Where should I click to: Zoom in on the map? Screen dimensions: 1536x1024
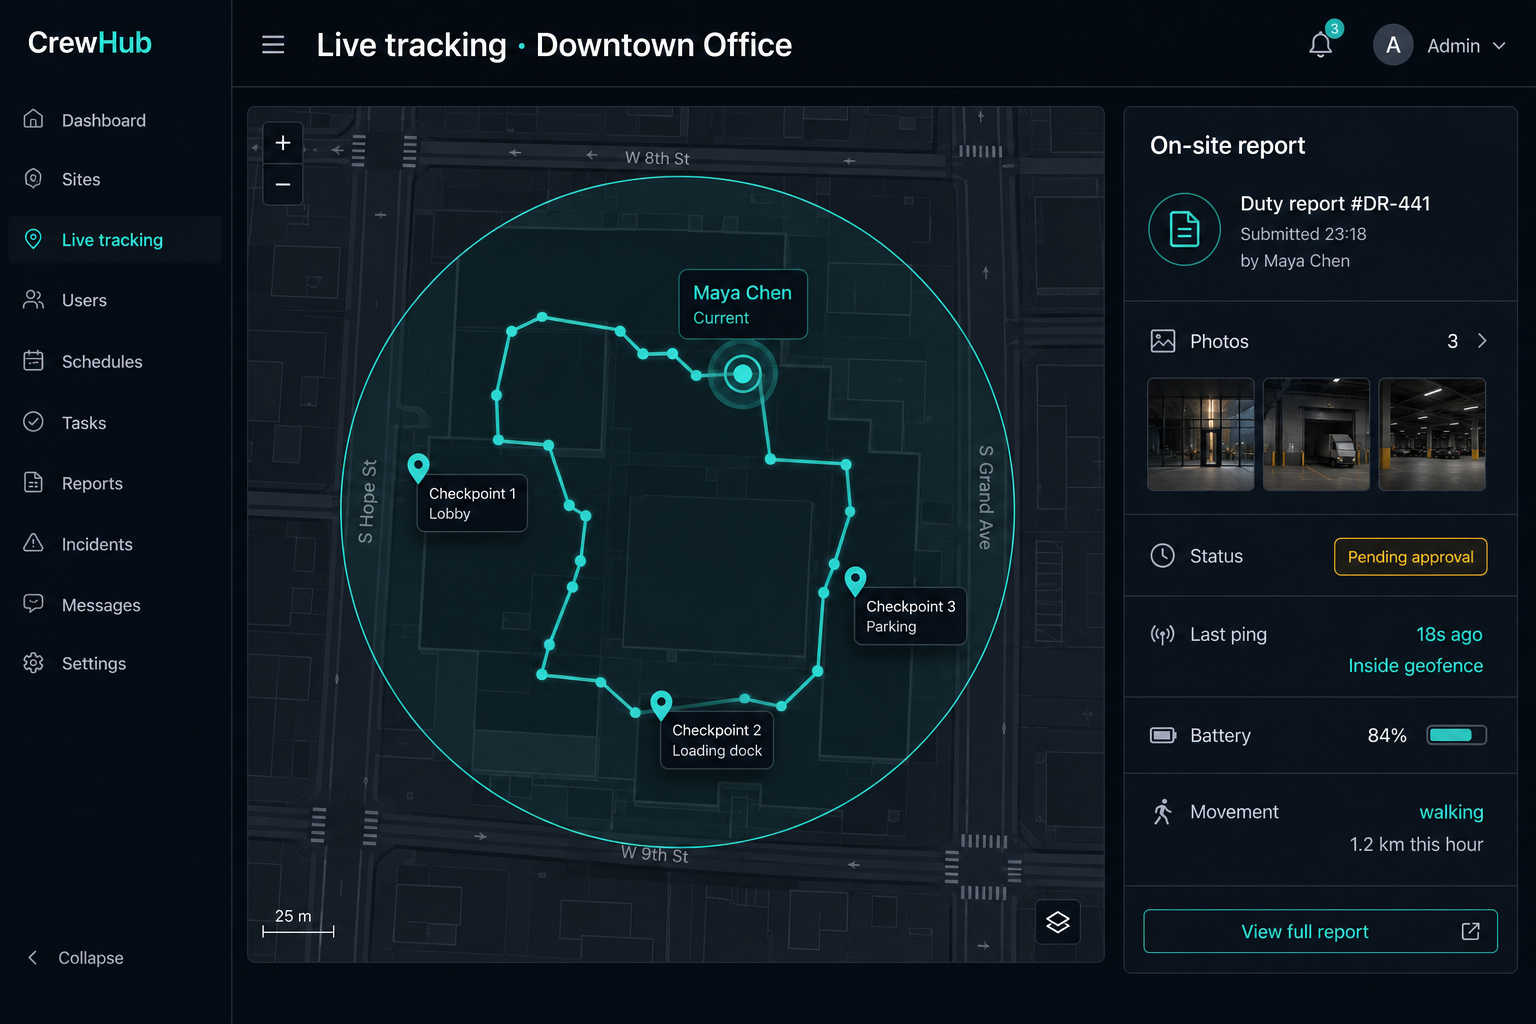click(283, 143)
